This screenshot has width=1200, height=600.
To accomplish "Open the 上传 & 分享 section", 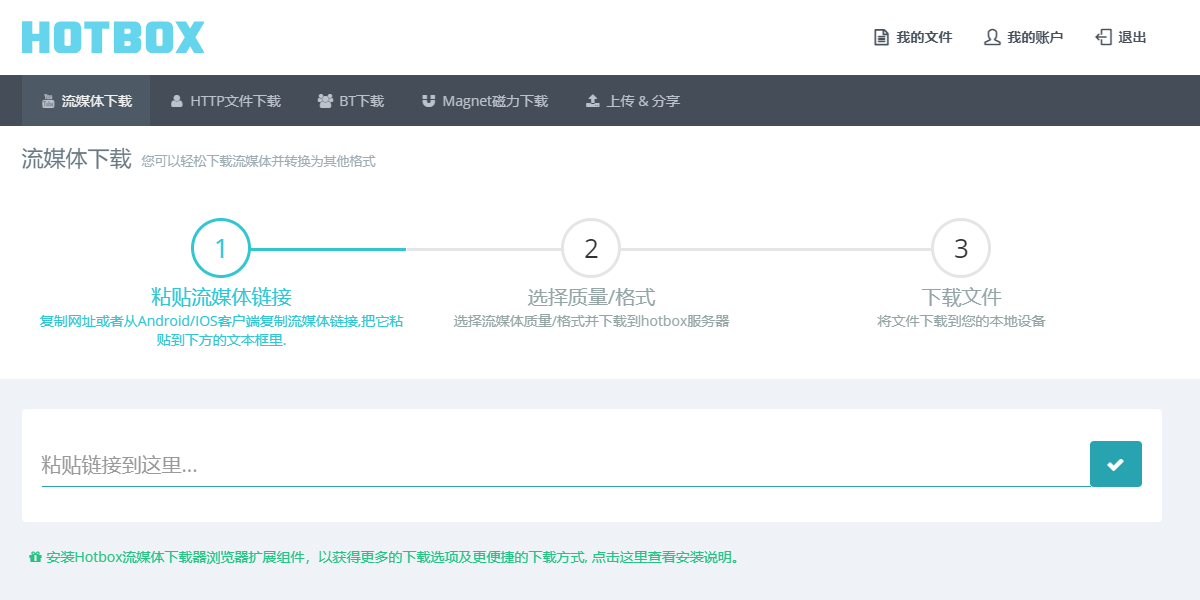I will point(632,100).
